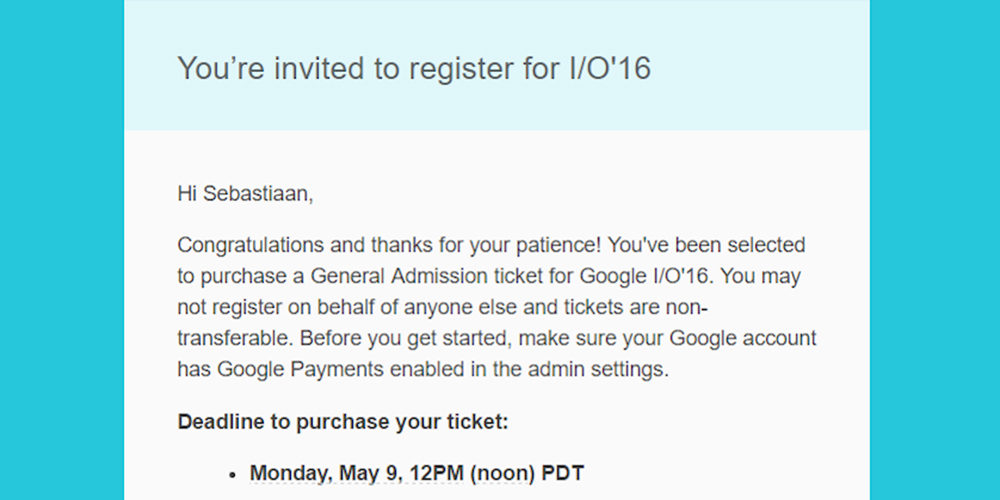Screen dimensions: 1000x500
Task: Click the "Google account" text
Action: (738, 337)
